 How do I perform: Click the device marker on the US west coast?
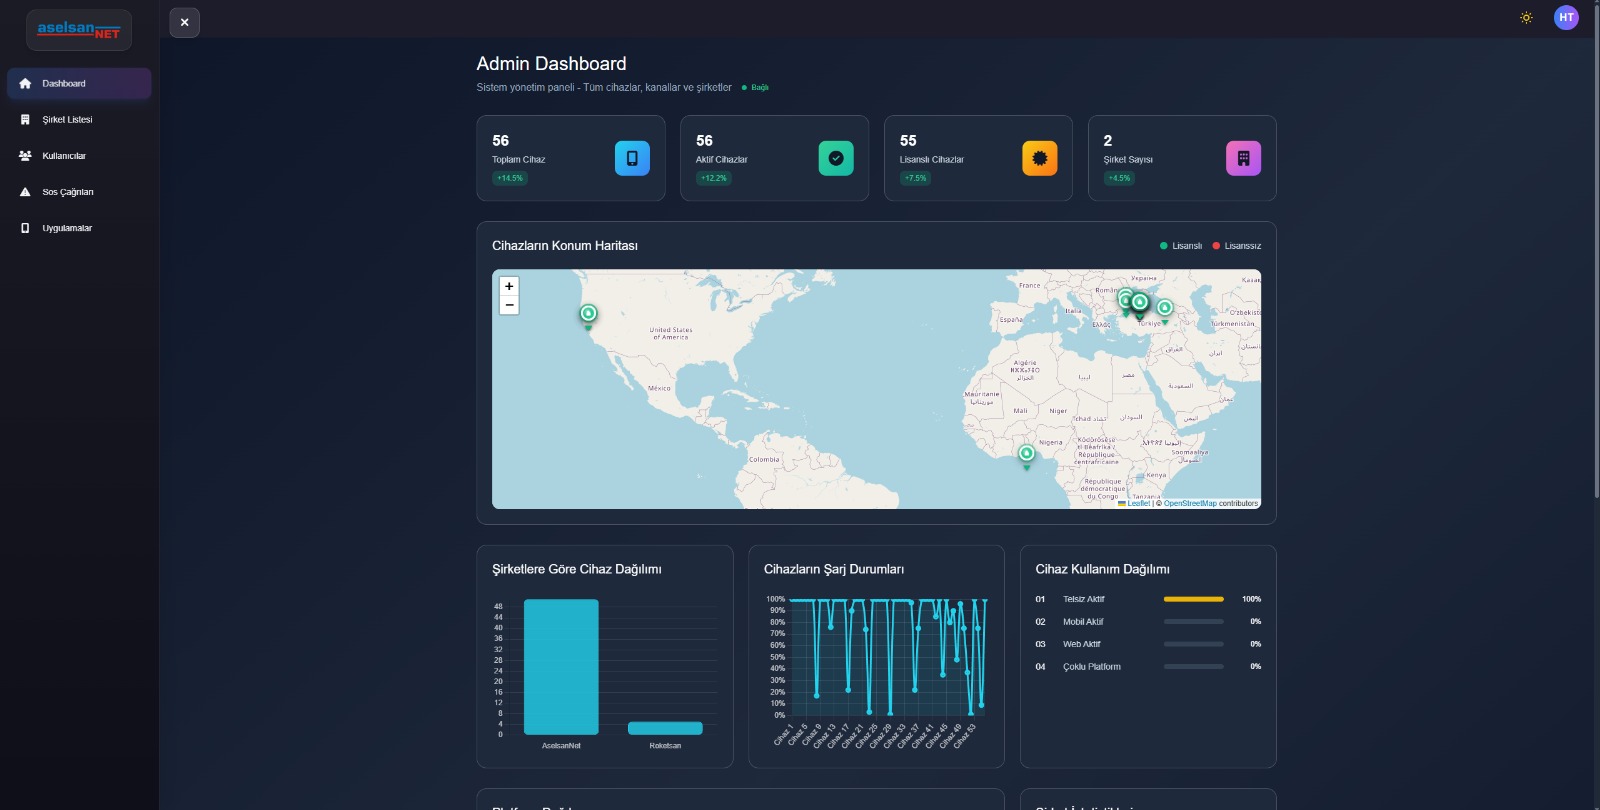pyautogui.click(x=588, y=315)
